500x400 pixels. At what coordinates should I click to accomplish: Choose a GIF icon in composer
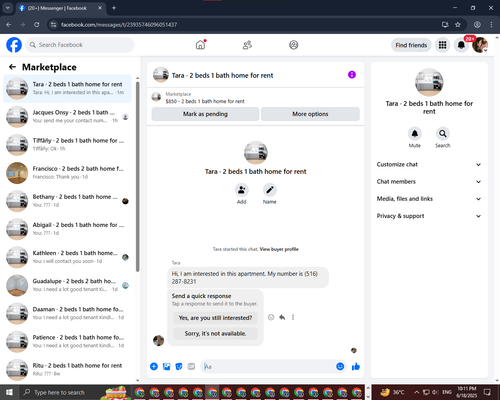click(x=191, y=367)
